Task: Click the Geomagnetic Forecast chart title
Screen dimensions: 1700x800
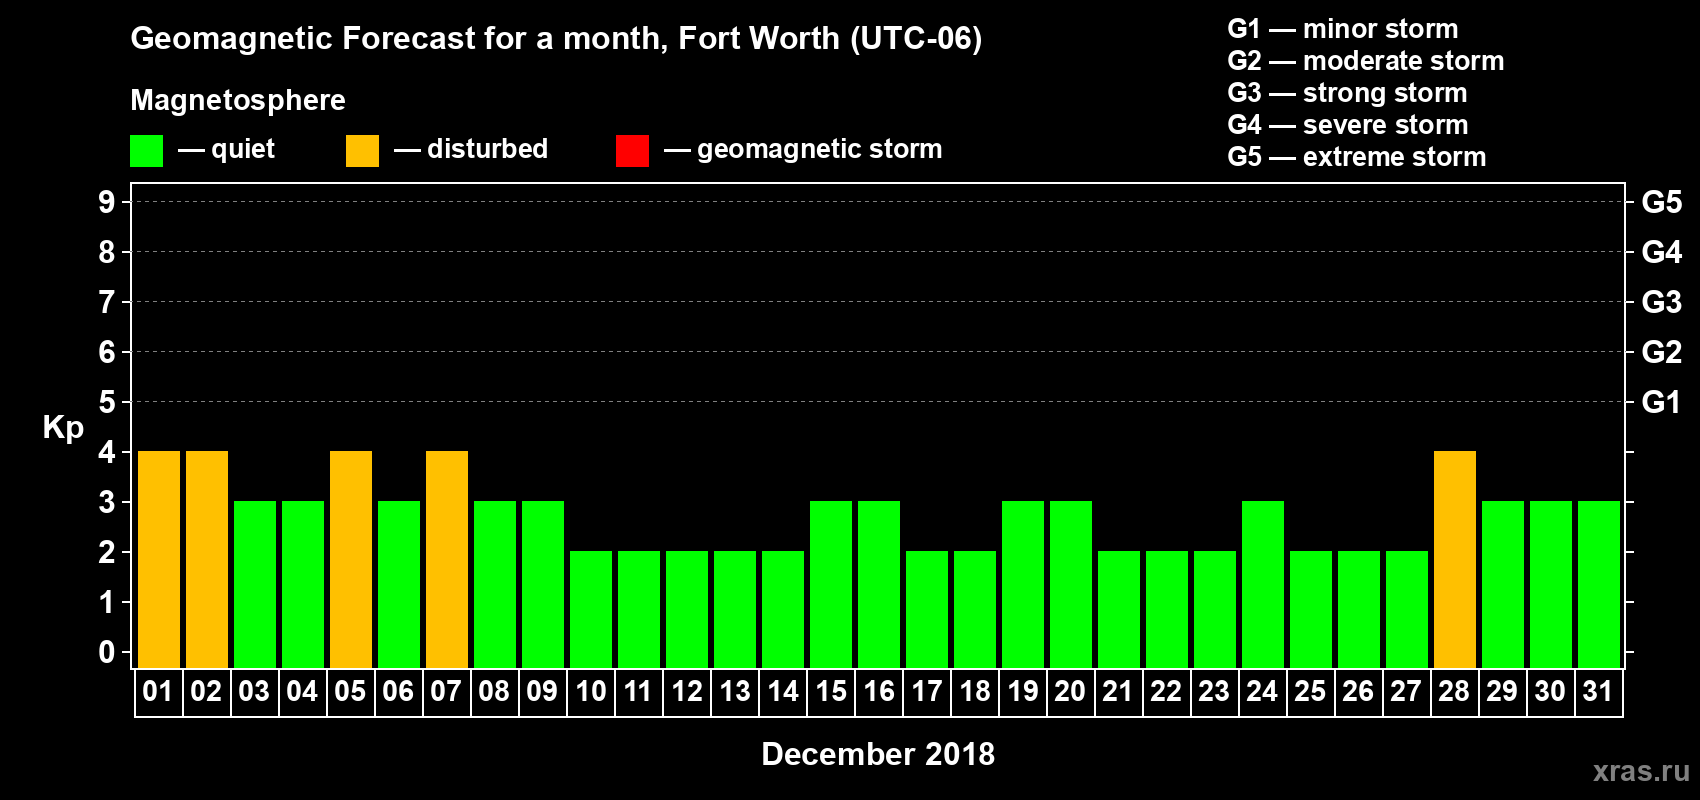Action: pyautogui.click(x=556, y=39)
